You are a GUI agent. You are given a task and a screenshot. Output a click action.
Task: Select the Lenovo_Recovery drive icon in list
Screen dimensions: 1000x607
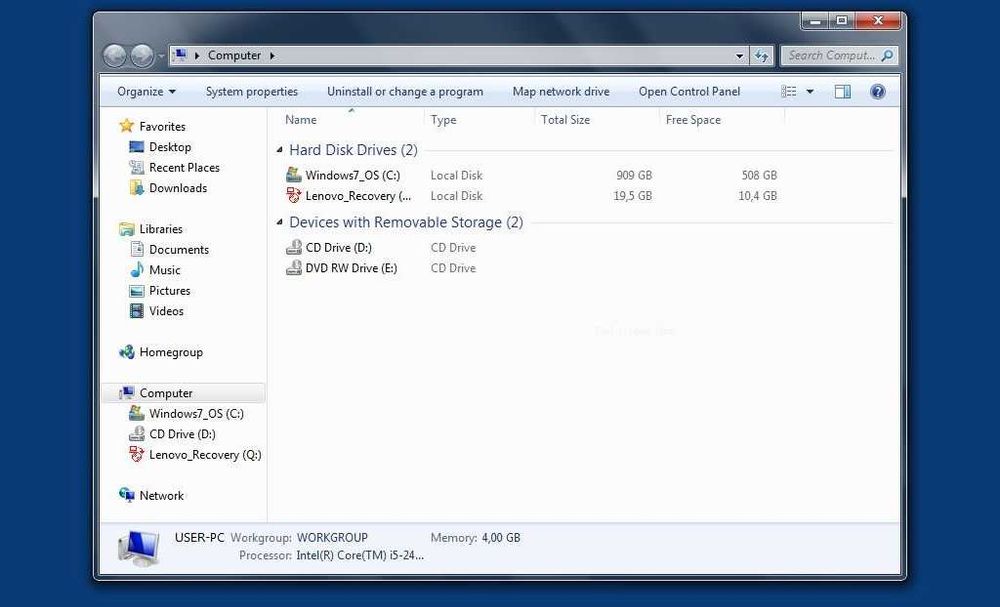pyautogui.click(x=293, y=195)
